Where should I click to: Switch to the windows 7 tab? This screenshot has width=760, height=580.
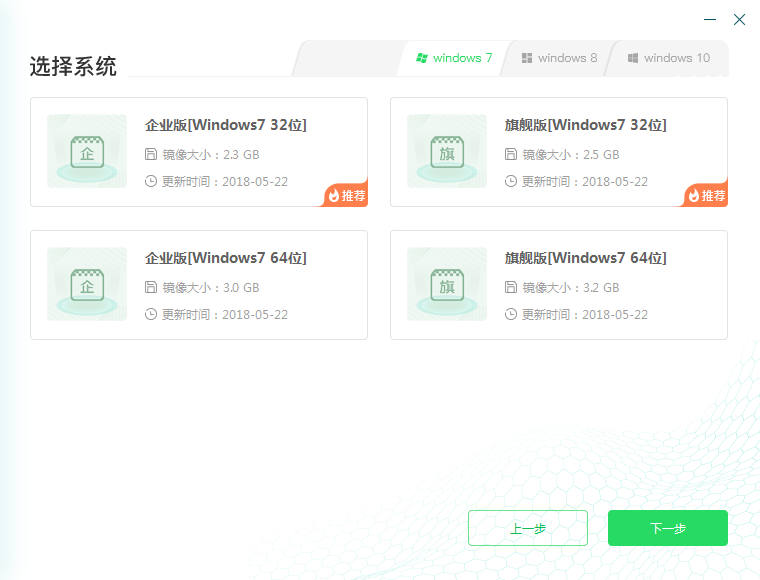(x=454, y=58)
